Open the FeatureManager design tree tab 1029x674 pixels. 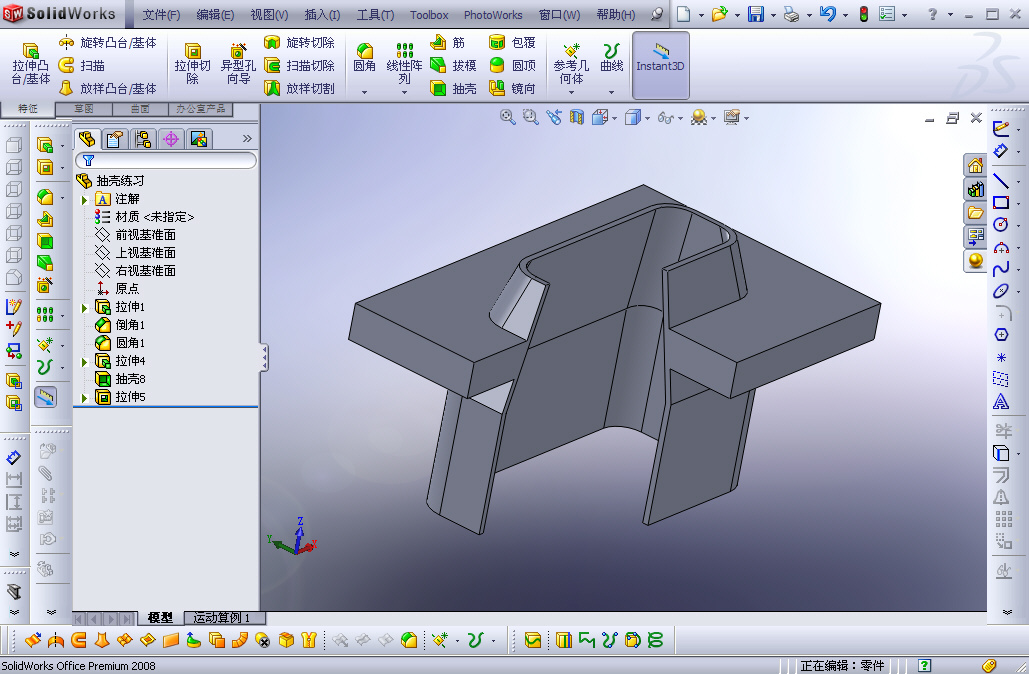coord(87,138)
